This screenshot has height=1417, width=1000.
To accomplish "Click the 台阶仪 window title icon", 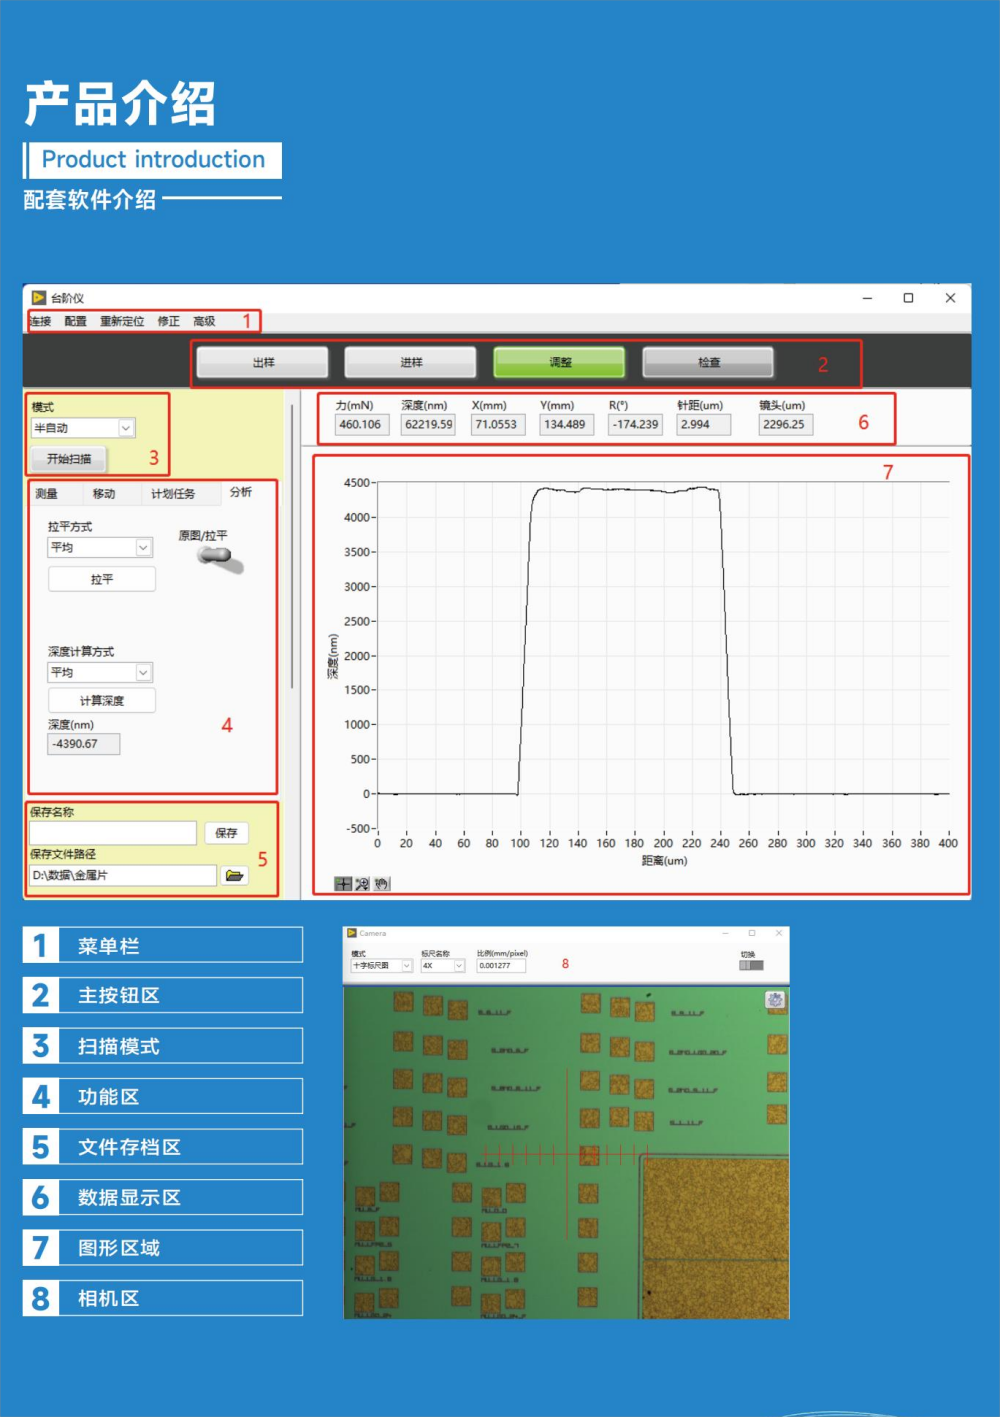I will [x=39, y=298].
